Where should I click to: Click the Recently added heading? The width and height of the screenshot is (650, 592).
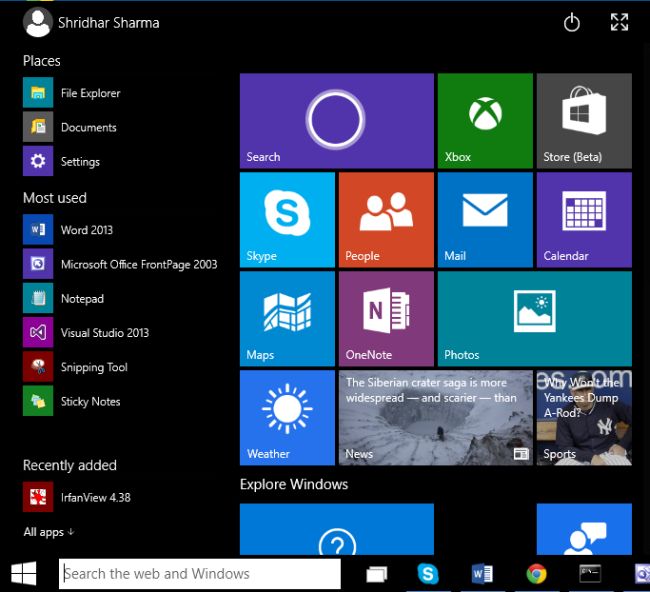pyautogui.click(x=70, y=465)
